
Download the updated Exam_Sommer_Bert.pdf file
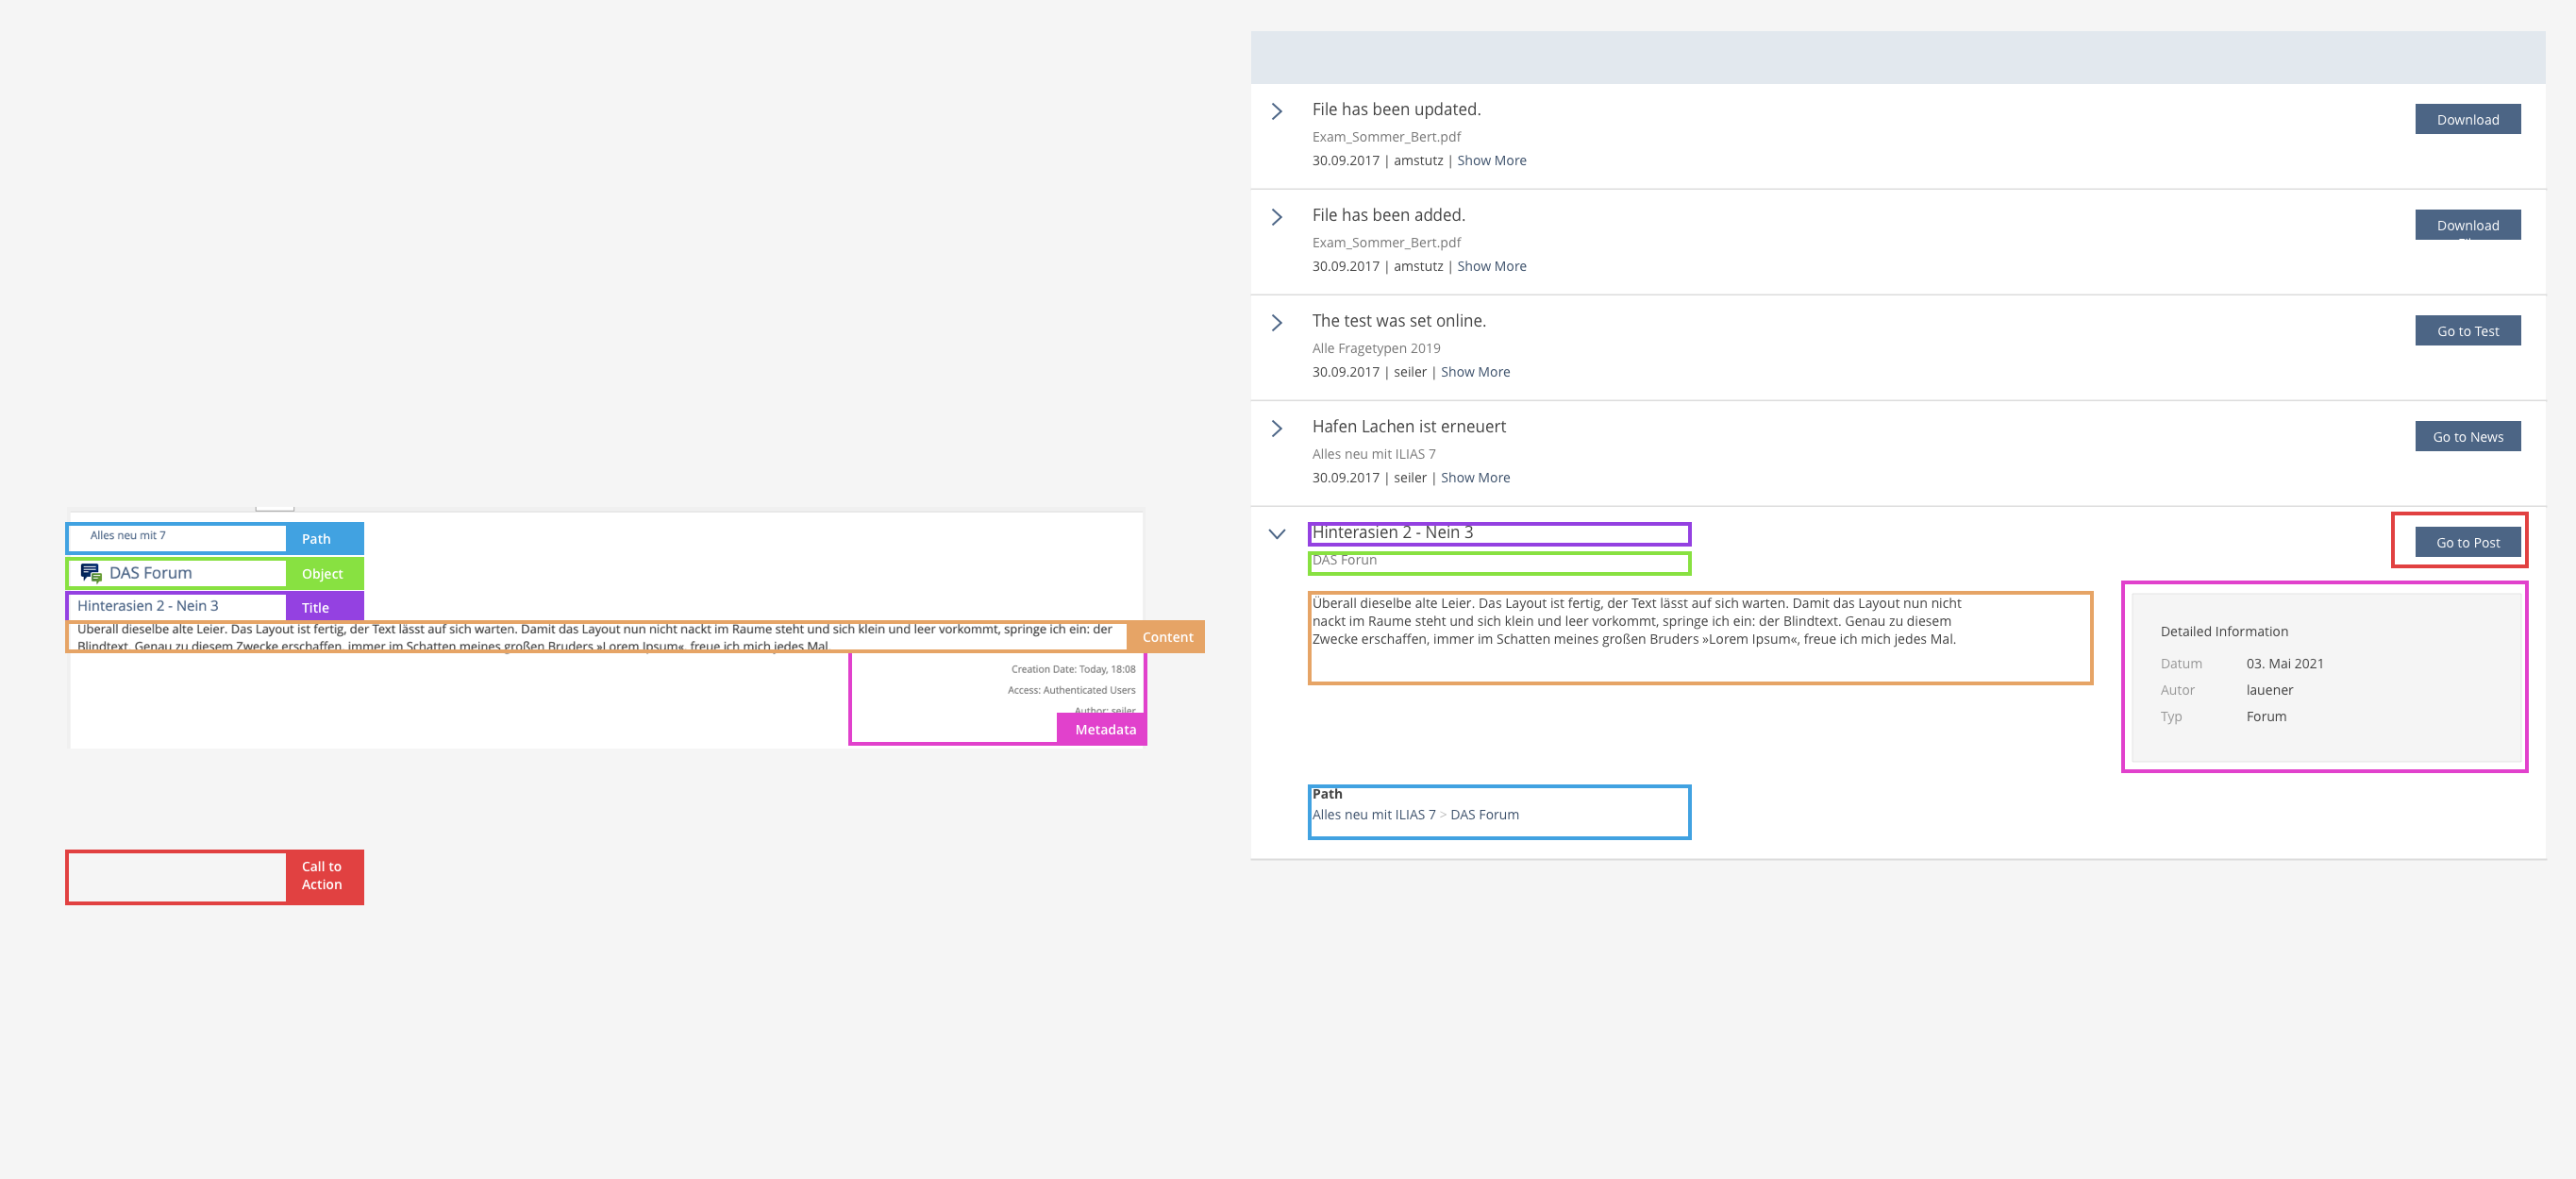pyautogui.click(x=2467, y=119)
